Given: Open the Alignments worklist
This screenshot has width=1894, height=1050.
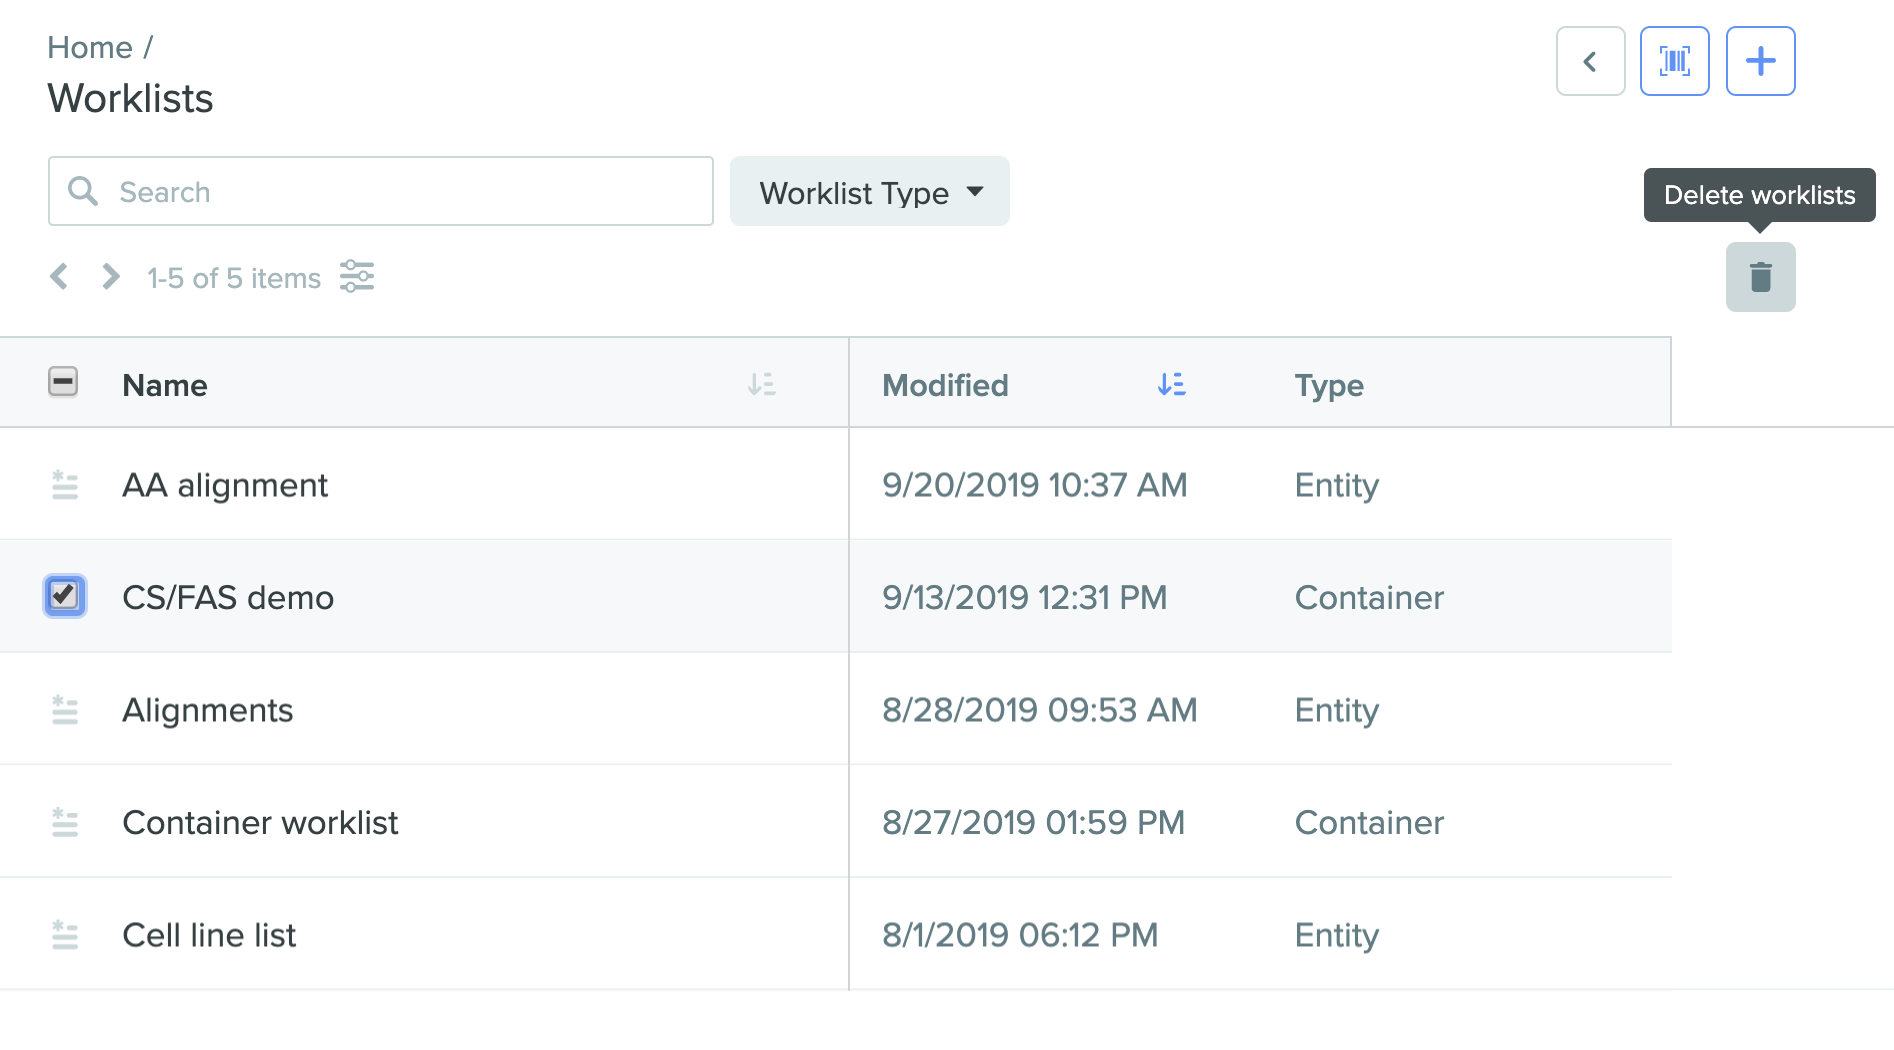Looking at the screenshot, I should coord(208,710).
